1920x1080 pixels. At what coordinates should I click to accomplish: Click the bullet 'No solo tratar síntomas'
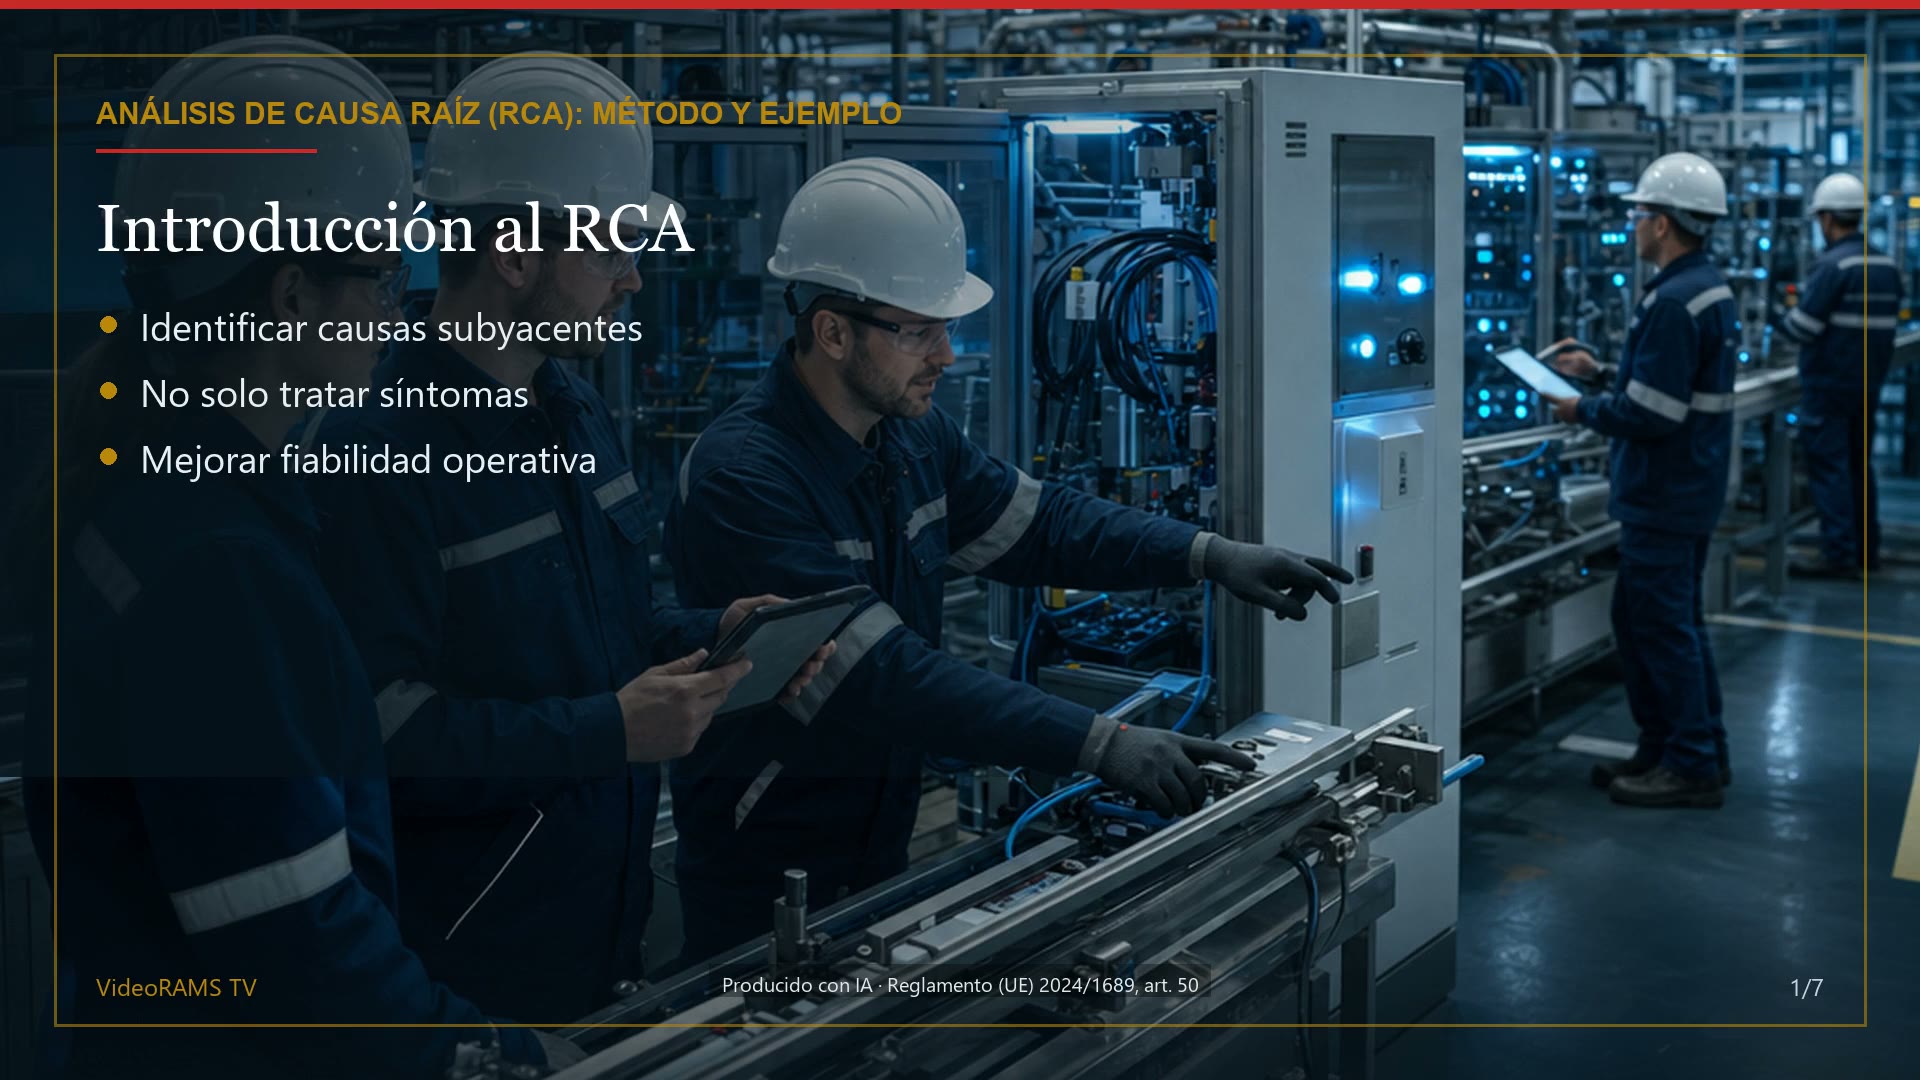click(334, 395)
